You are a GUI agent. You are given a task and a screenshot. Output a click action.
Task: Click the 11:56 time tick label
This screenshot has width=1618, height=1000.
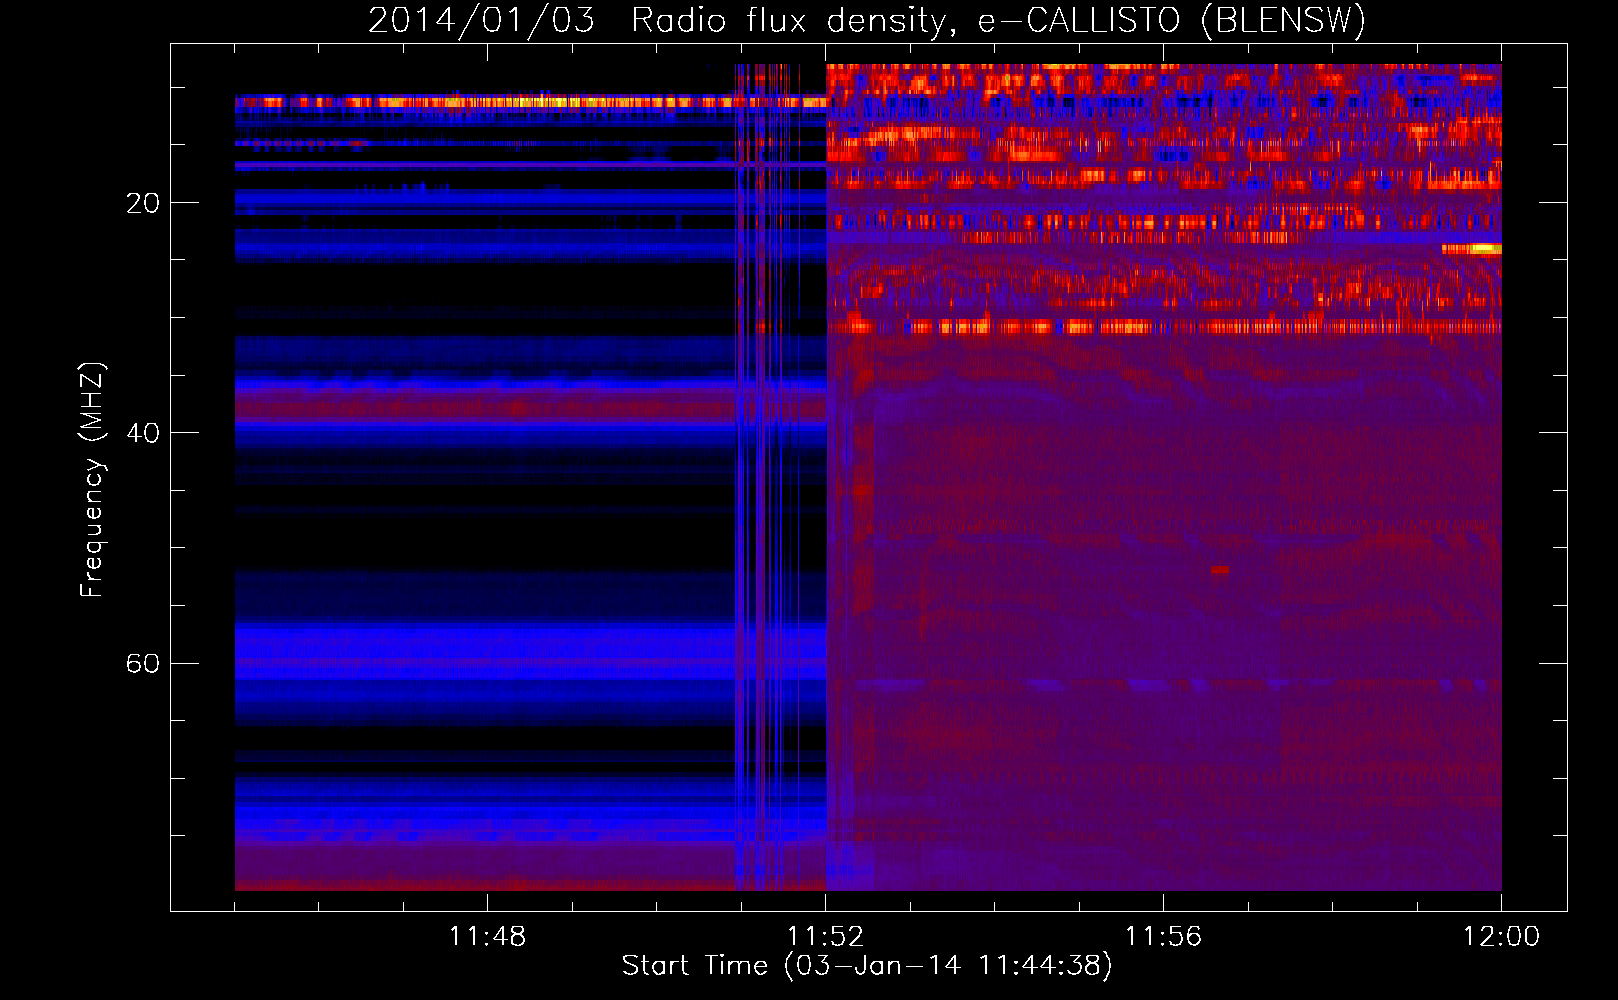click(1163, 937)
